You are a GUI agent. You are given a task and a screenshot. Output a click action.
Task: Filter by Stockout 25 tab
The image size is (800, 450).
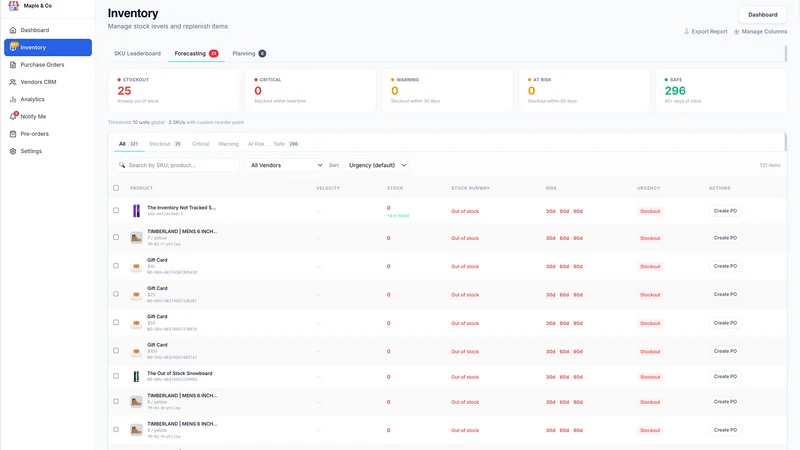[165, 144]
